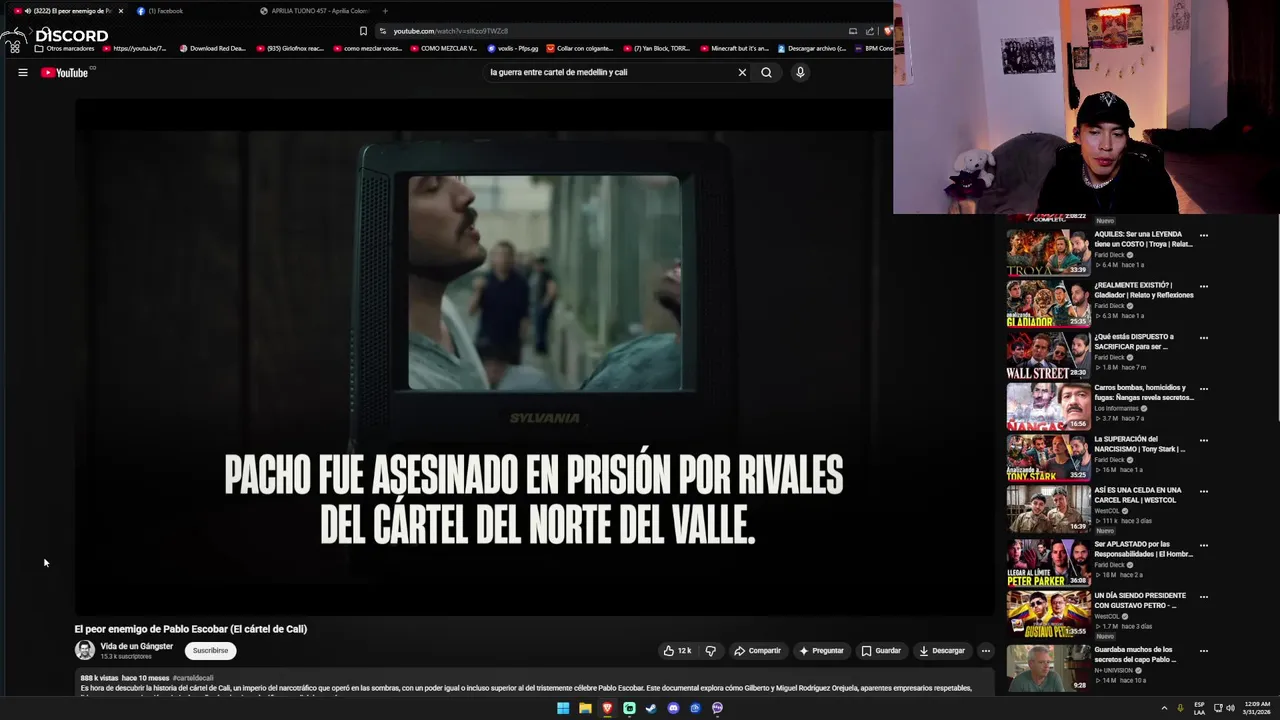Open options for the Gustavo Petro video
The image size is (1280, 720).
click(1204, 597)
